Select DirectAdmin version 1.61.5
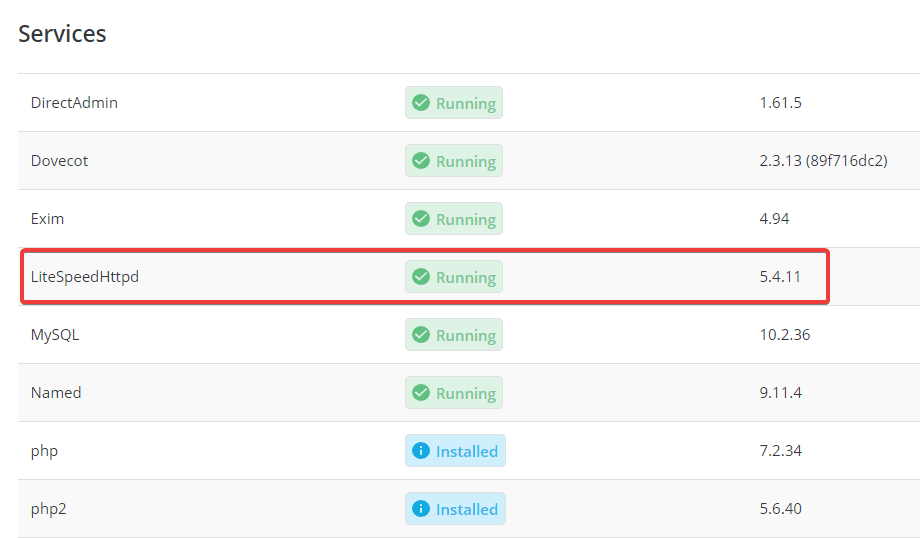The width and height of the screenshot is (920, 538). pyautogui.click(x=780, y=103)
